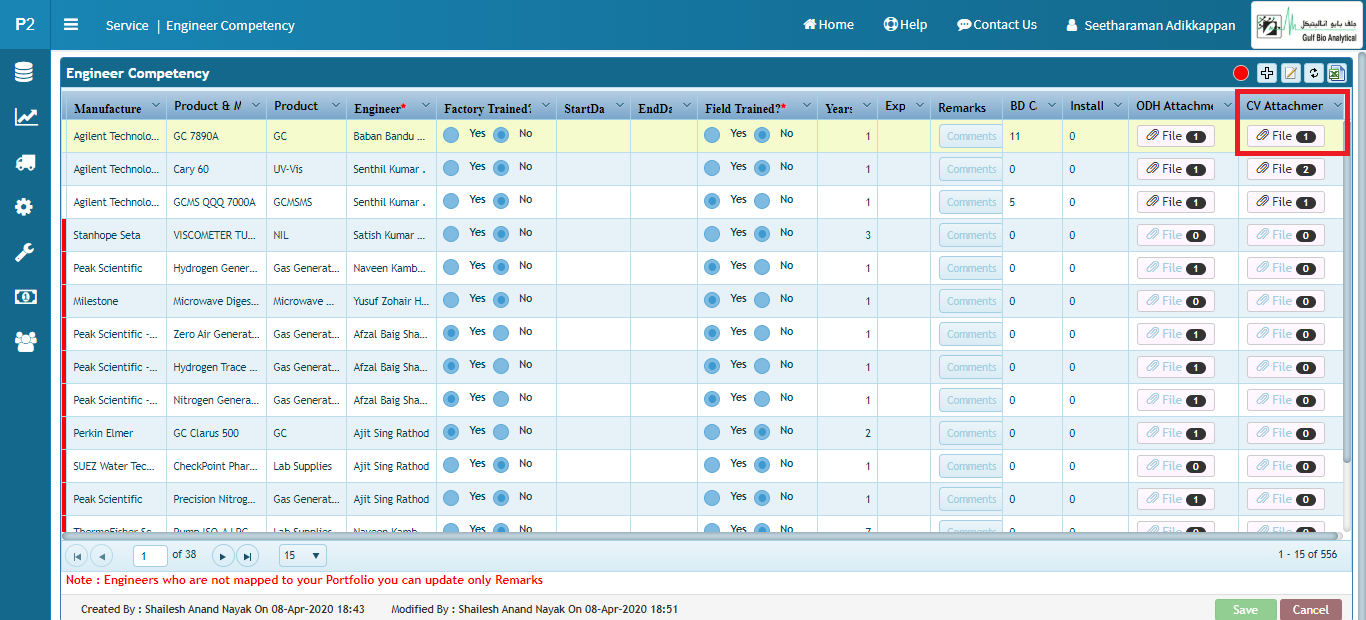Viewport: 1366px width, 620px height.
Task: Open Comments for Milestone row
Action: (971, 301)
